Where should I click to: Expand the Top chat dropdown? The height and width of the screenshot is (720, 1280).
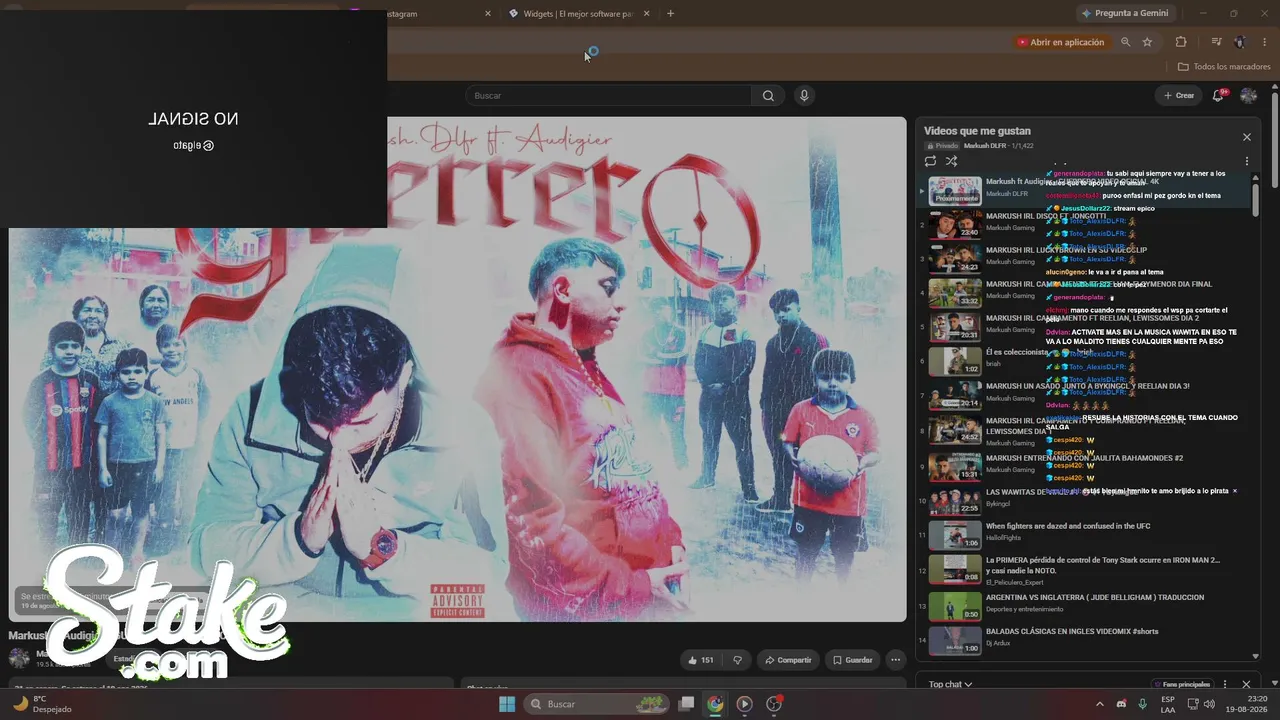tap(950, 684)
